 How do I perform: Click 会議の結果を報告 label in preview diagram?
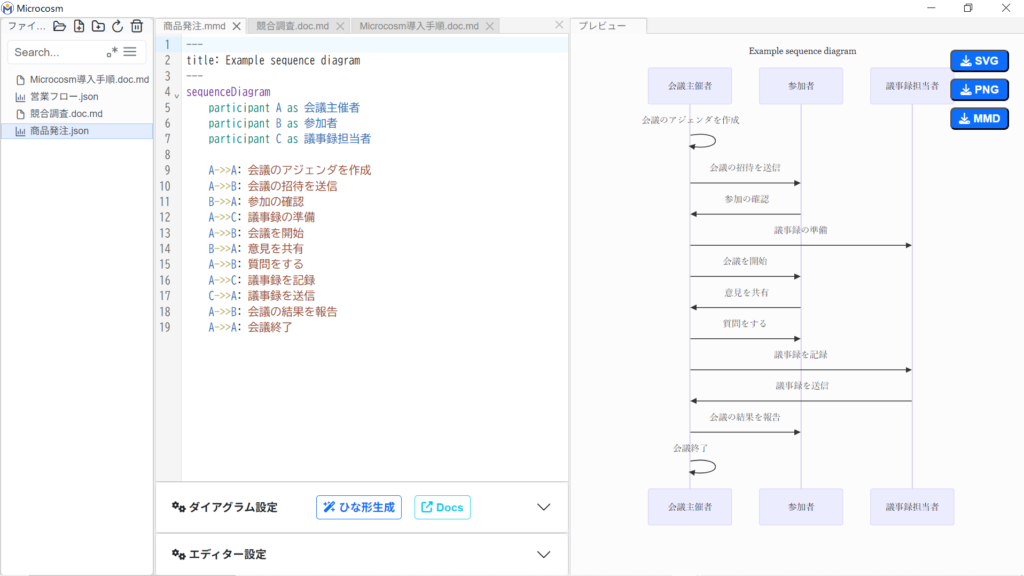745,417
